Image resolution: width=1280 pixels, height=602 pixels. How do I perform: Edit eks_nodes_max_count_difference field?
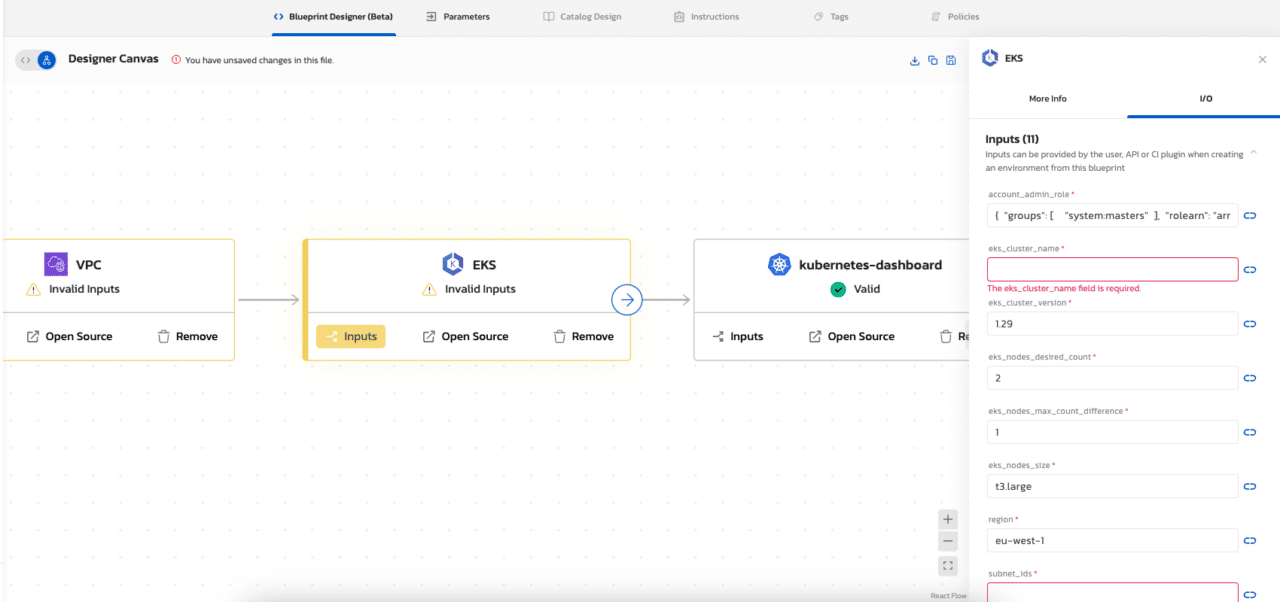pos(1112,432)
